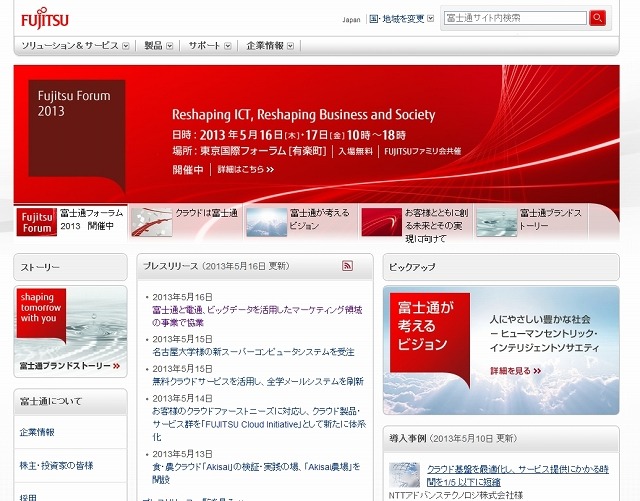
Task: Click 詳細はこちら in the banner
Action: (246, 169)
